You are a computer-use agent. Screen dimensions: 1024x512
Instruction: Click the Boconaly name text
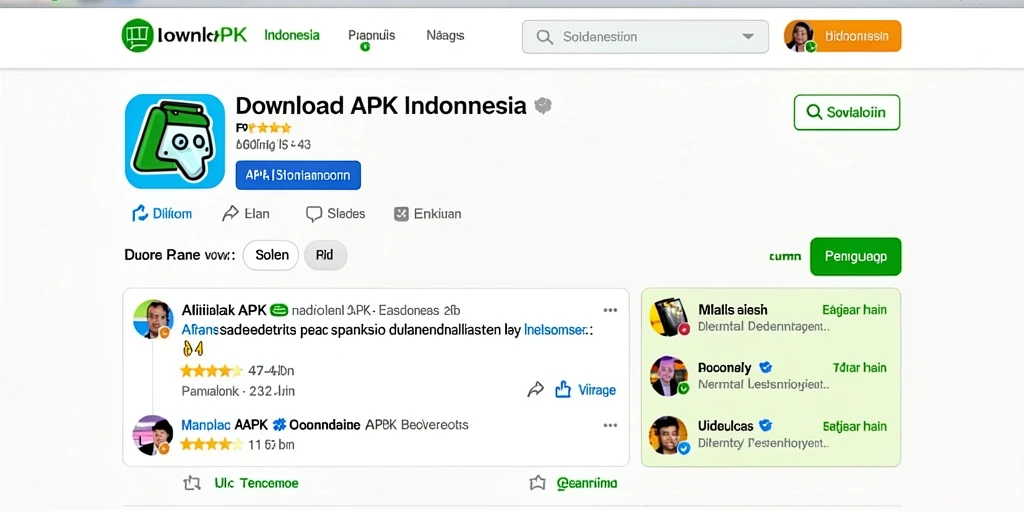coord(724,368)
